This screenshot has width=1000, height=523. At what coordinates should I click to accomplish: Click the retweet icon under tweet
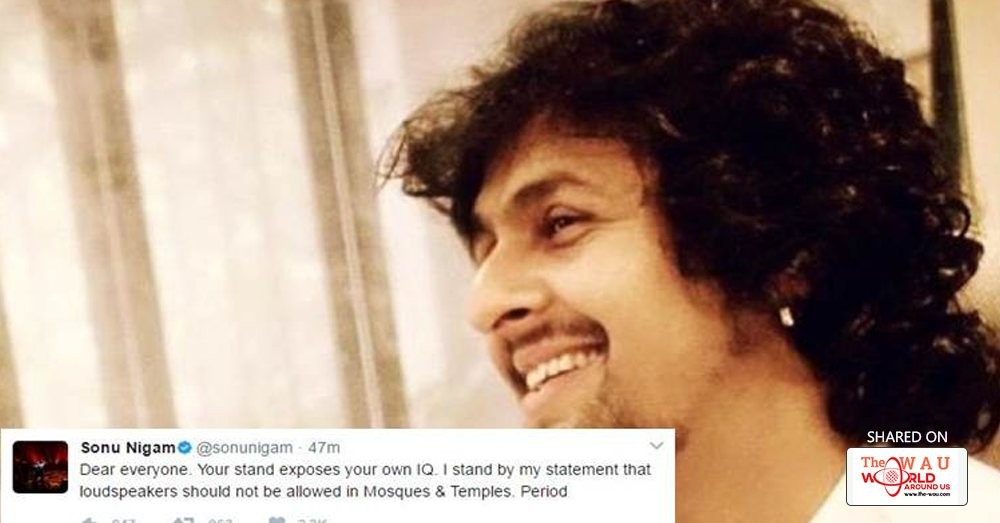click(x=184, y=520)
